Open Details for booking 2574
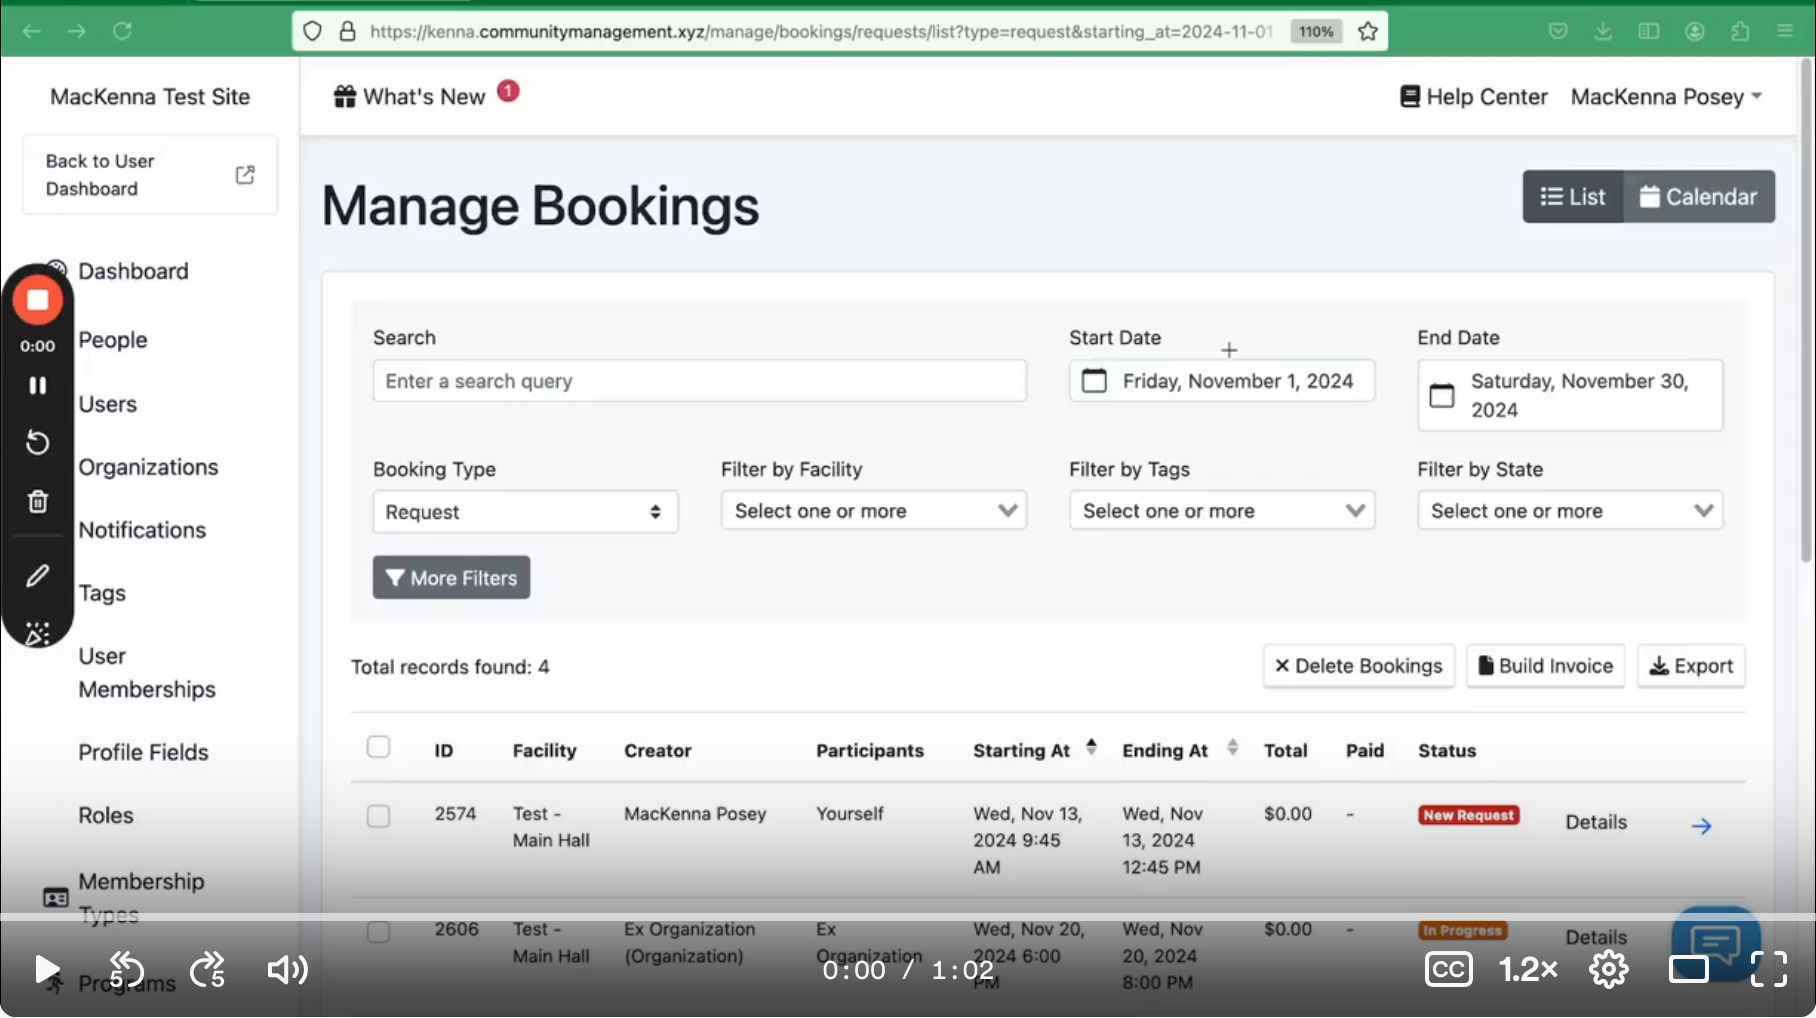The height and width of the screenshot is (1018, 1816). pyautogui.click(x=1596, y=822)
